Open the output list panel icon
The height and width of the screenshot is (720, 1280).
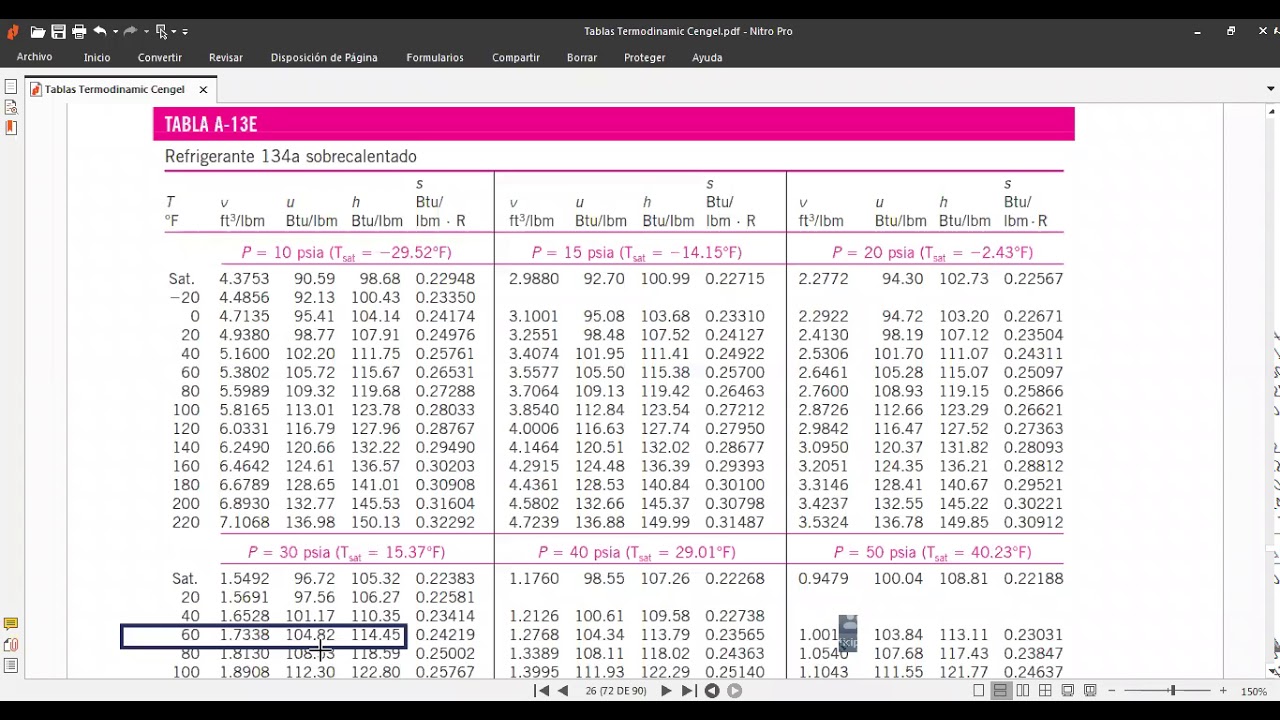pos(11,666)
